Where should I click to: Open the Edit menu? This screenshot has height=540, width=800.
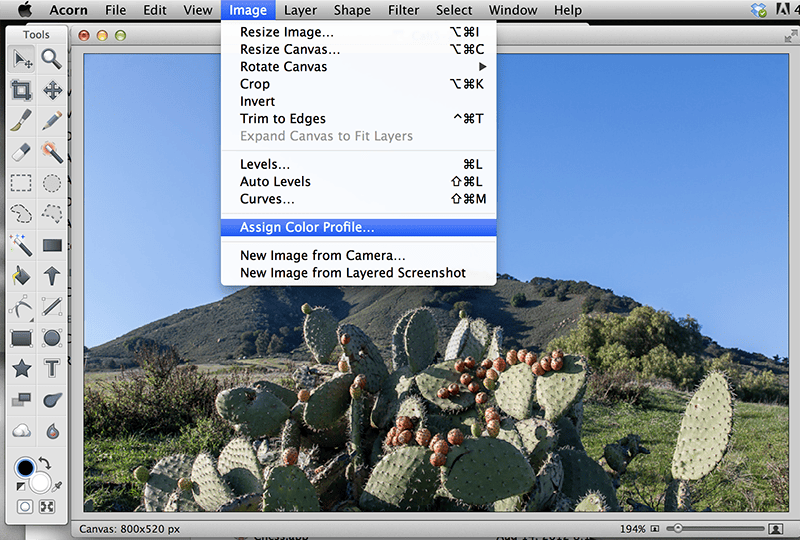point(155,10)
